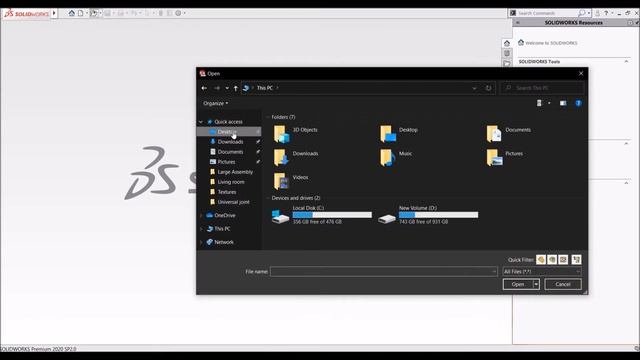Select the Videos folder
Image resolution: width=640 pixels, height=360 pixels.
tap(291, 181)
